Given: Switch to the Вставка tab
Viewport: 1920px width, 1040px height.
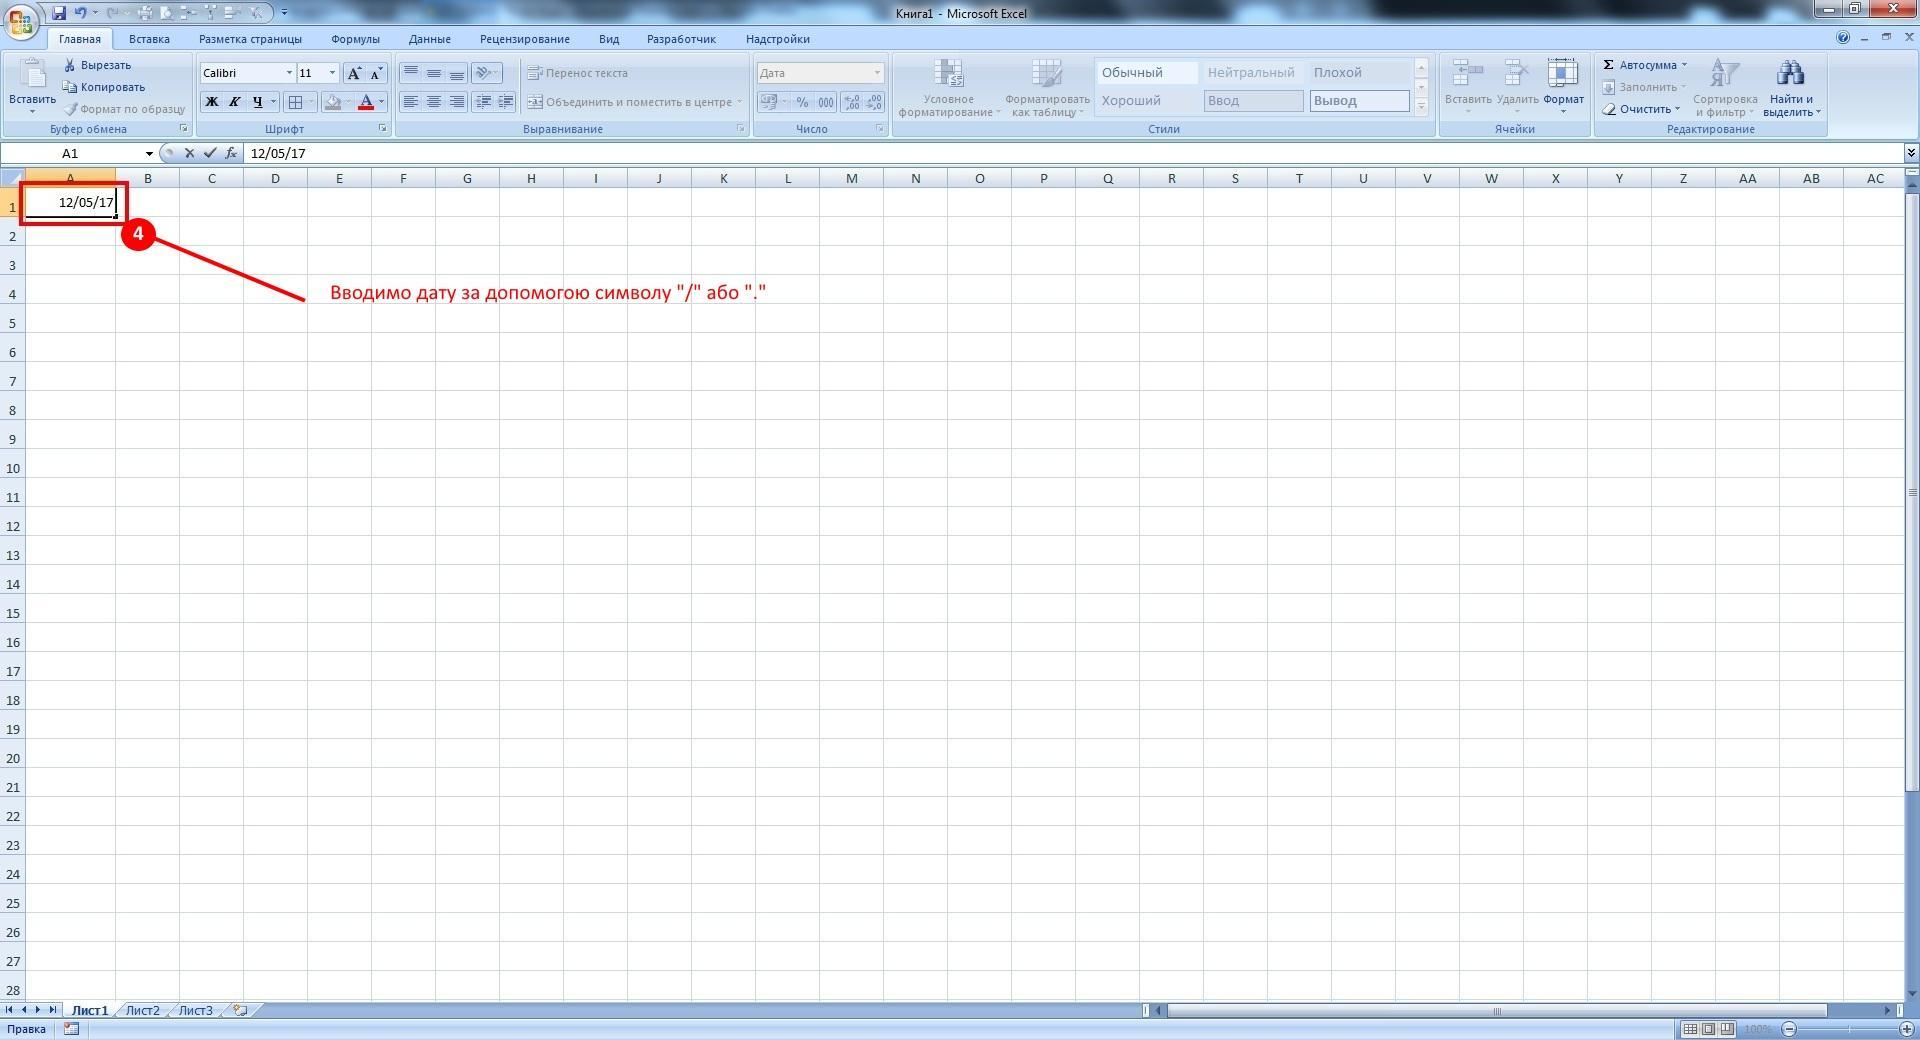Looking at the screenshot, I should coord(149,39).
